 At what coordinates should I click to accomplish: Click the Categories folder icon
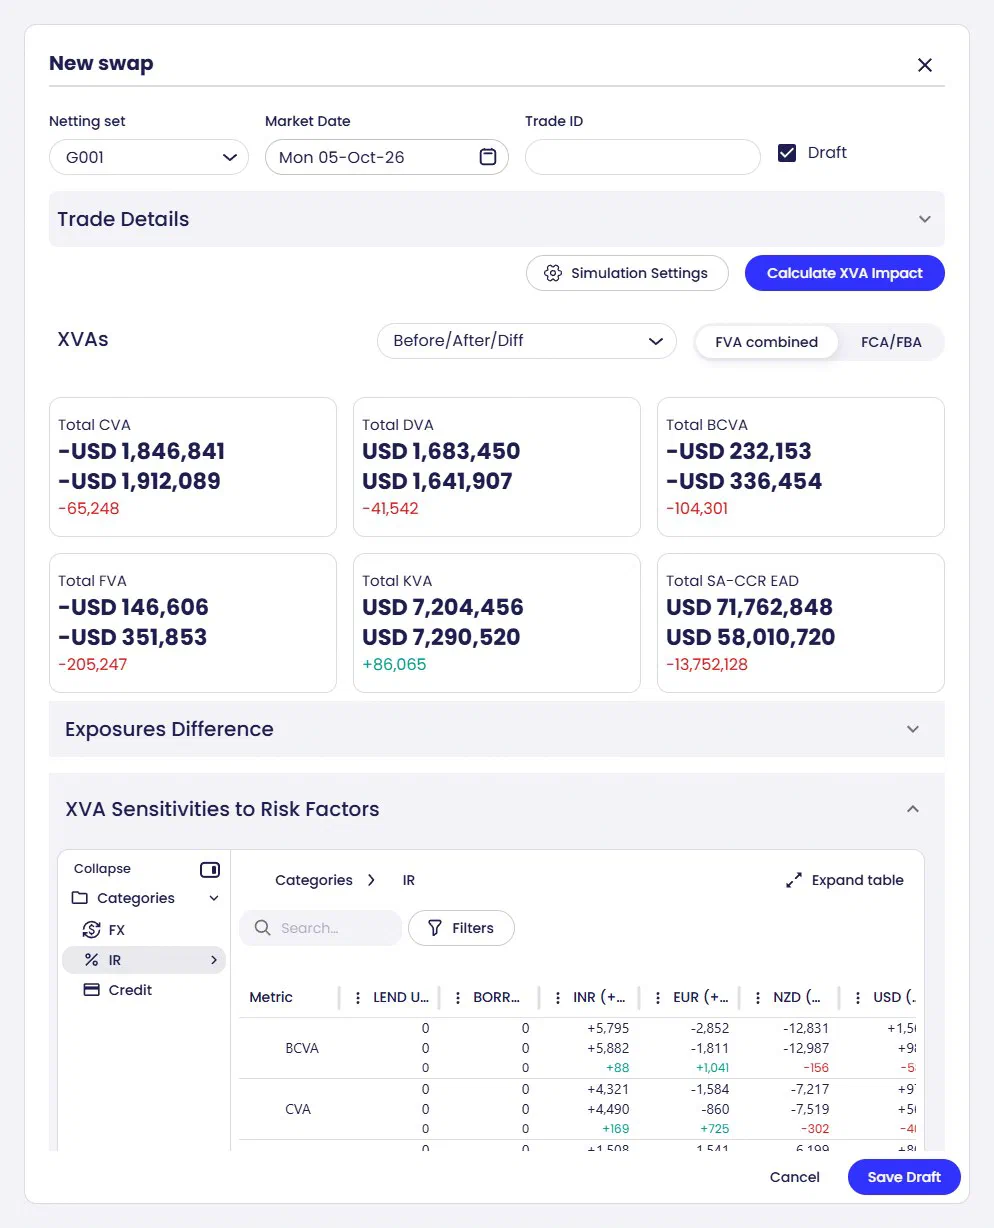(x=80, y=898)
